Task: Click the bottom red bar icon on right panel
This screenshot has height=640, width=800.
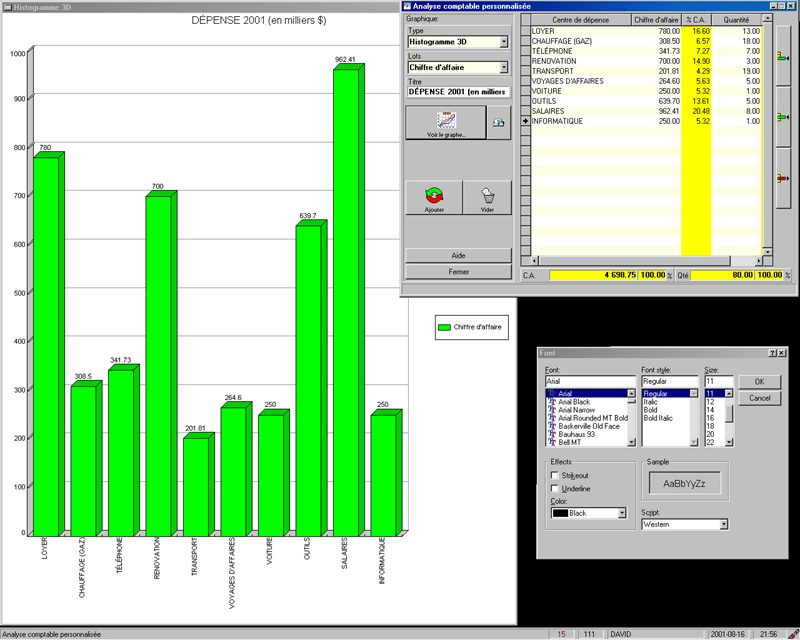Action: [783, 178]
